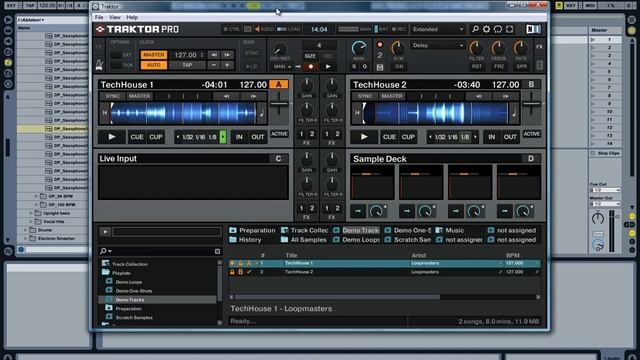
Task: Decrease master clock tempo with minus button
Action: [x=214, y=65]
